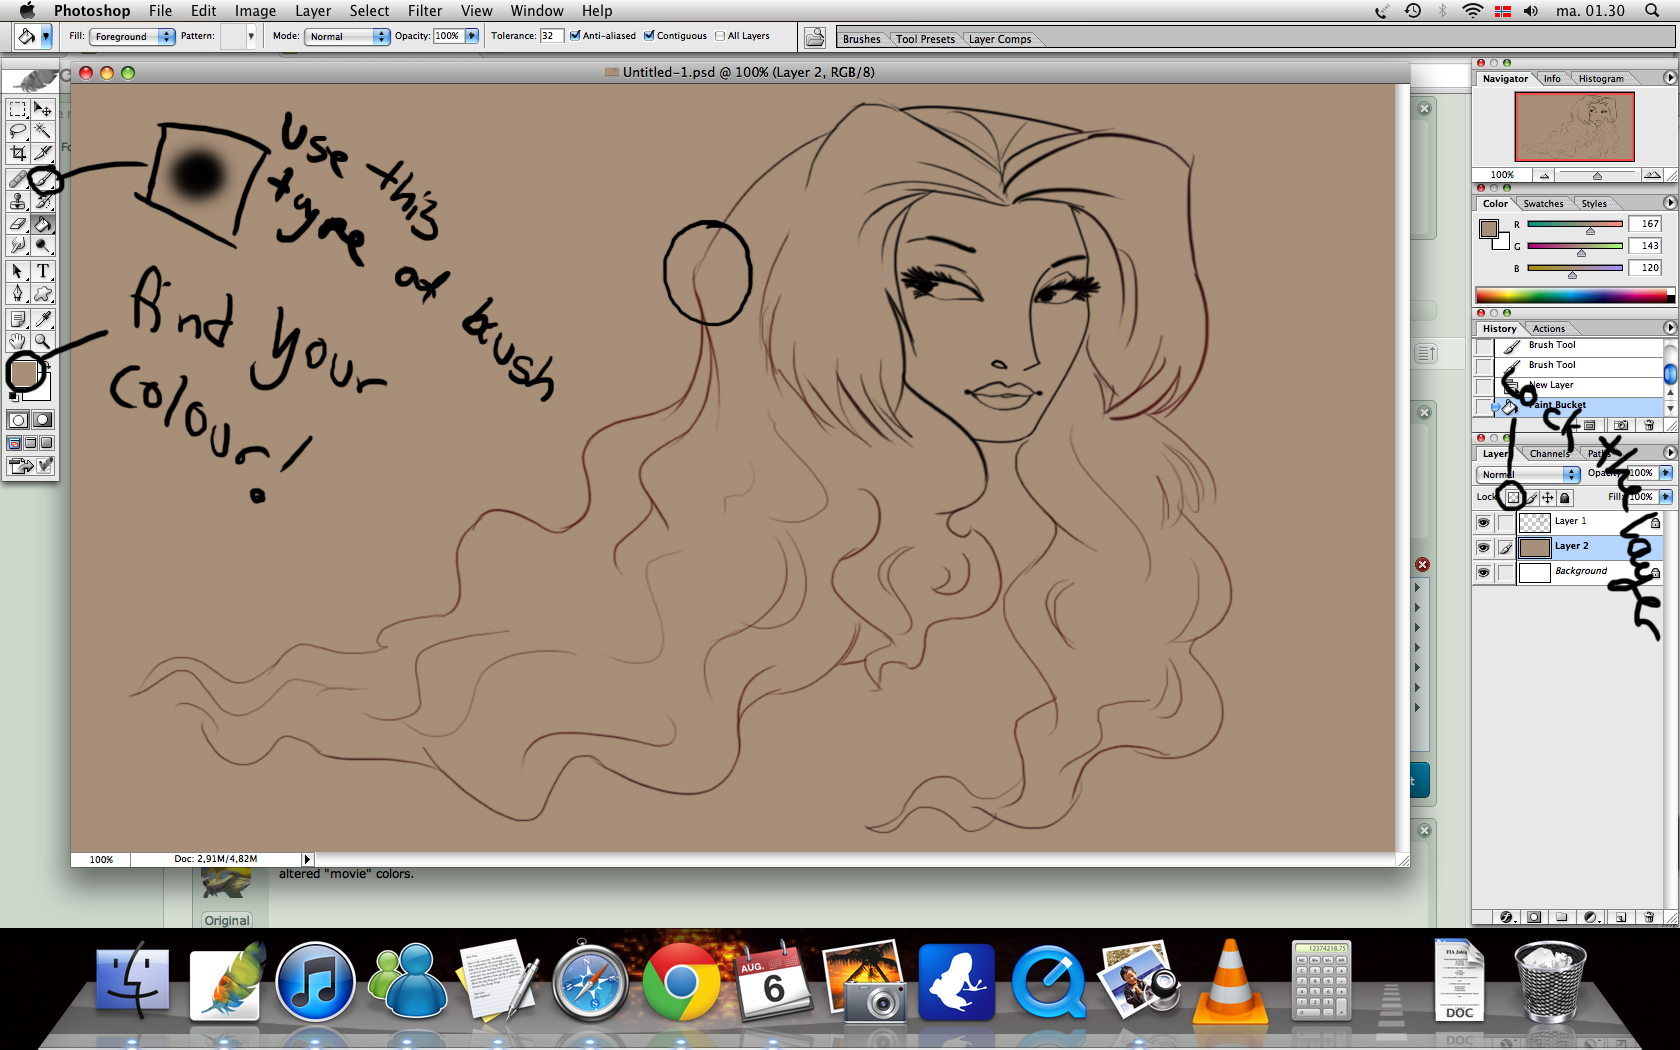Select the Move tool
Screen dimensions: 1680x1050
tap(43, 109)
